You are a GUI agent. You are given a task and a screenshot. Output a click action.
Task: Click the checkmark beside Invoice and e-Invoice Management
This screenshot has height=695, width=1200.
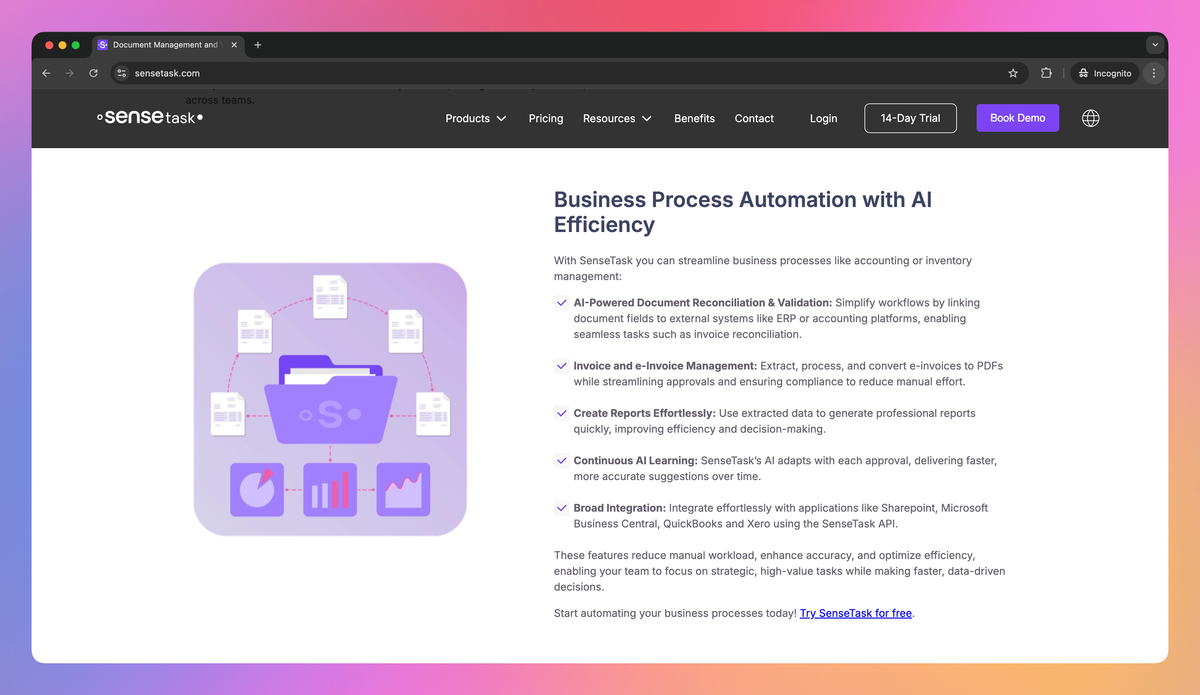click(x=562, y=366)
